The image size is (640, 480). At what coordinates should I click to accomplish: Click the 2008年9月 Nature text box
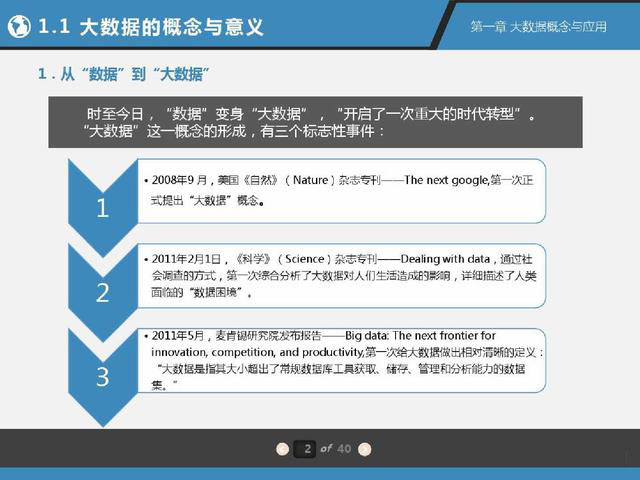tap(340, 190)
